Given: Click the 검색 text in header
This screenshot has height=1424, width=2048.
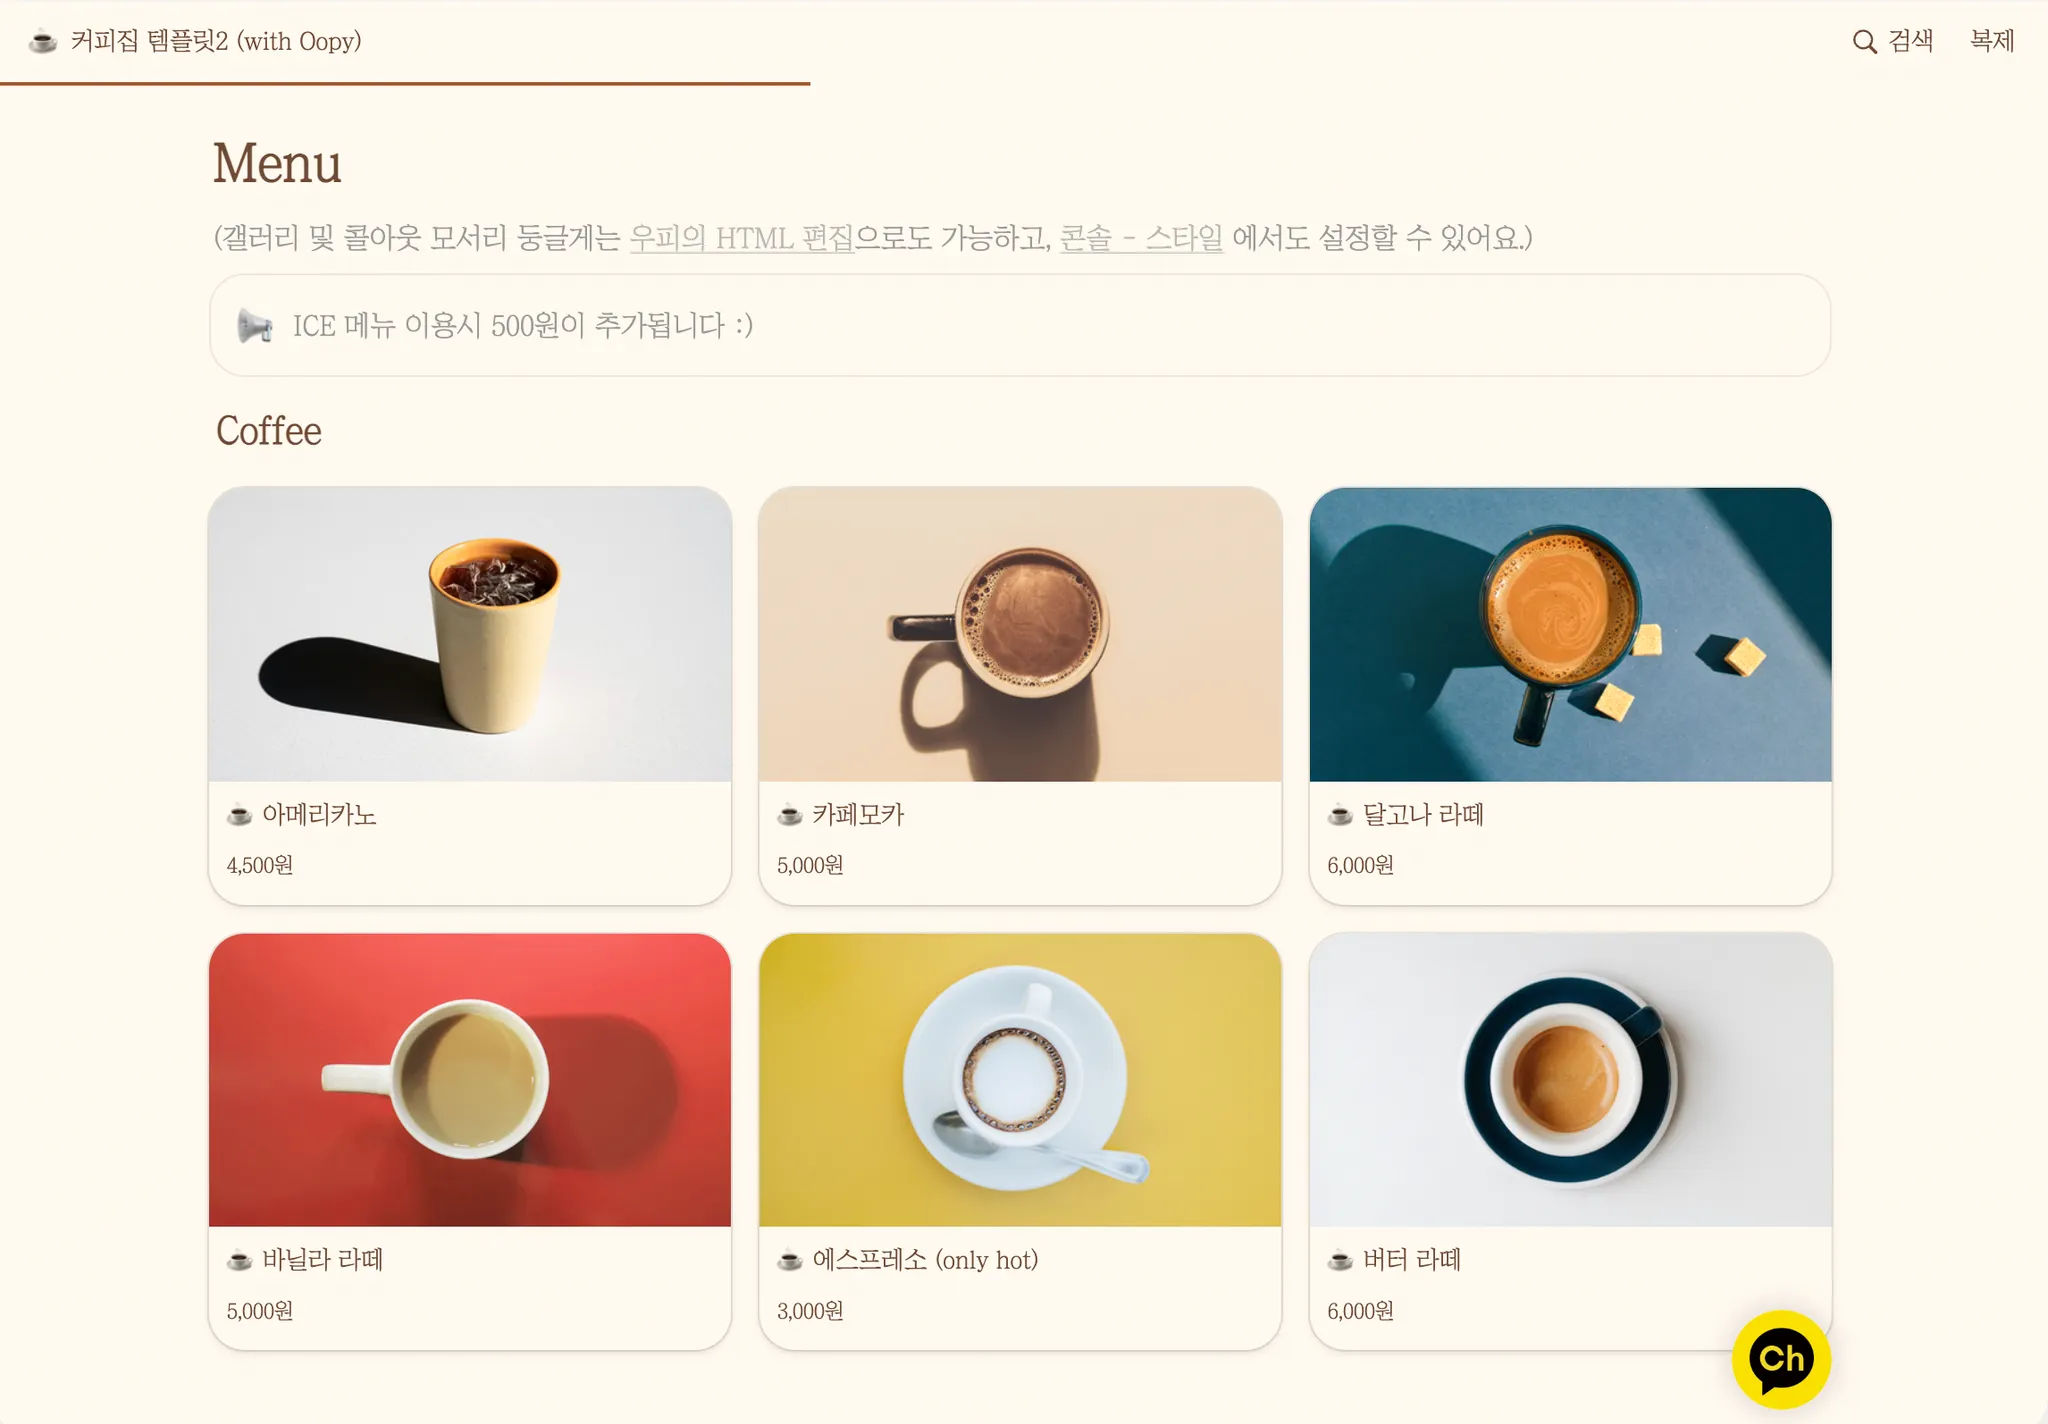Looking at the screenshot, I should pos(1911,41).
